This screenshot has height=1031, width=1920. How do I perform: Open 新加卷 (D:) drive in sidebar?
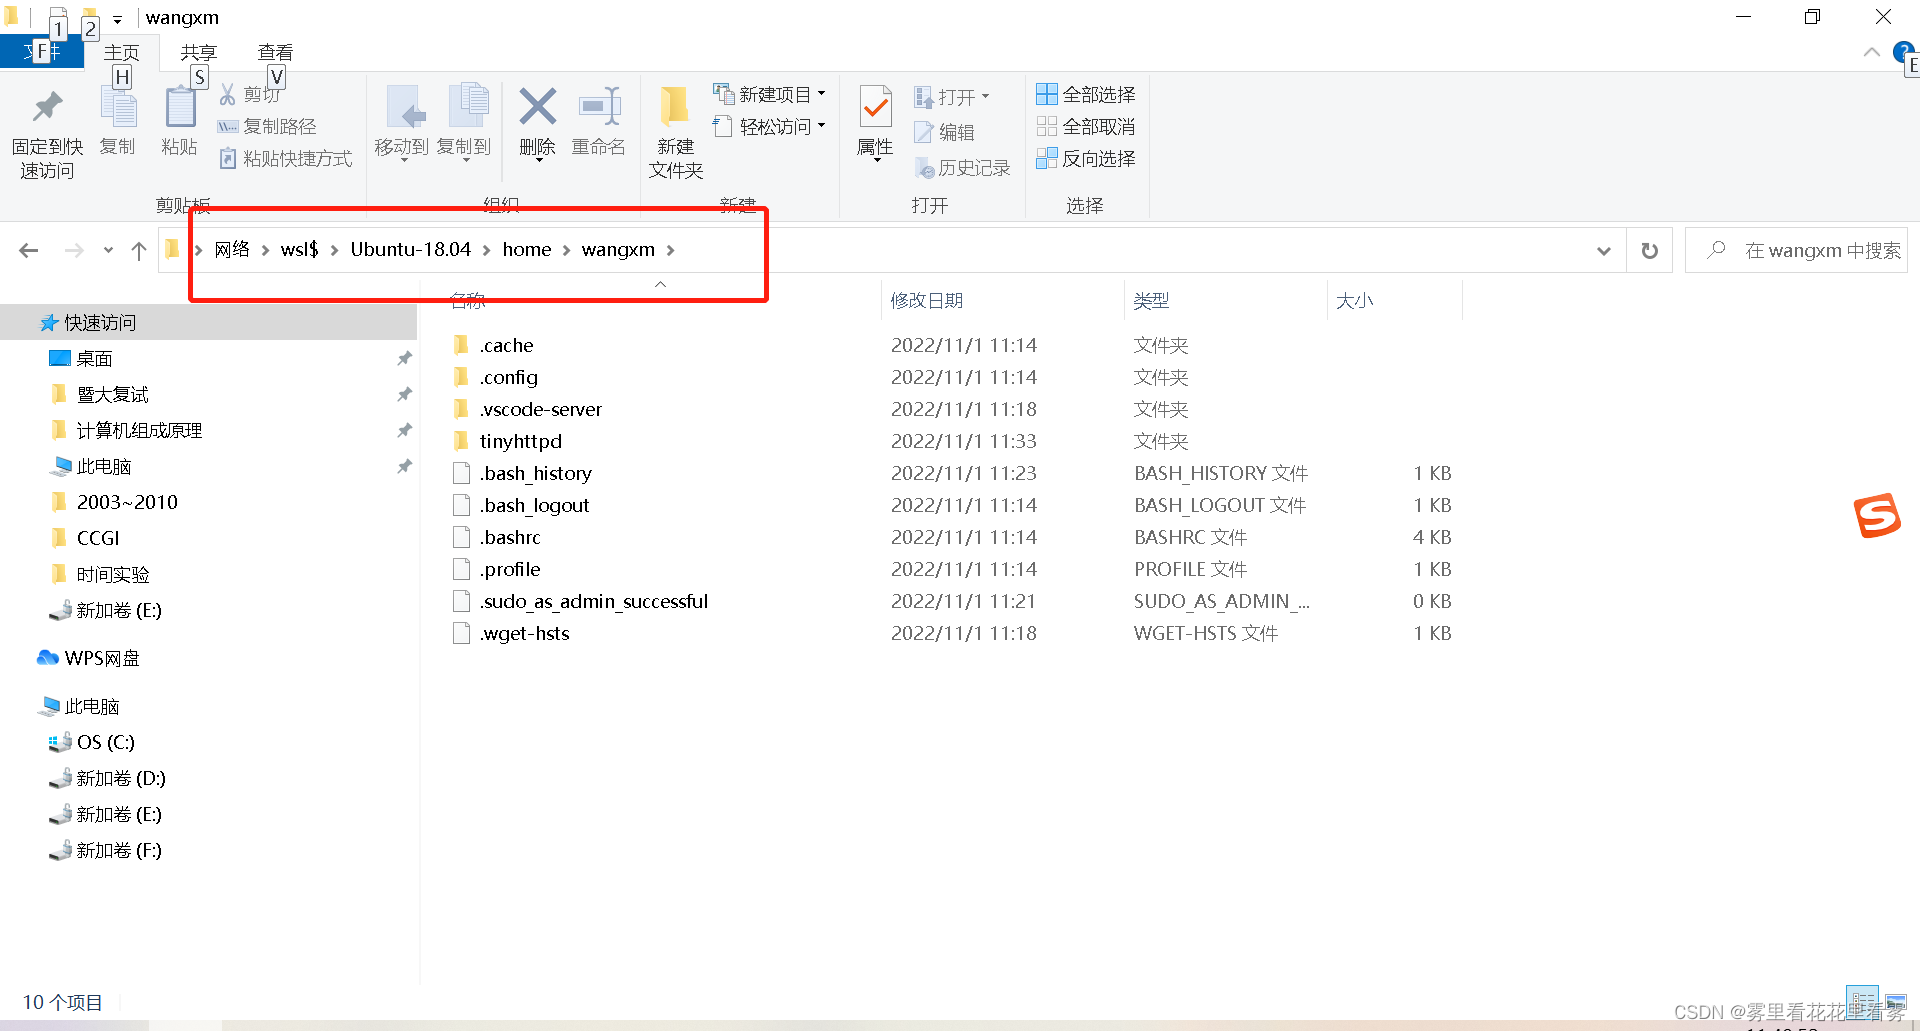coord(120,778)
